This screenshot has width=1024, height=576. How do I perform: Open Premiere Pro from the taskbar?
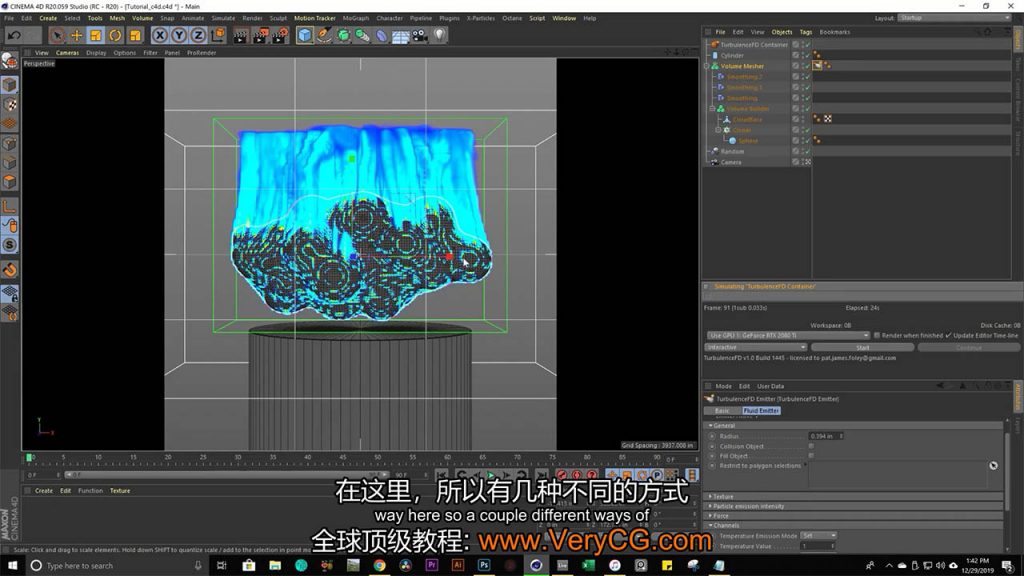(x=432, y=566)
